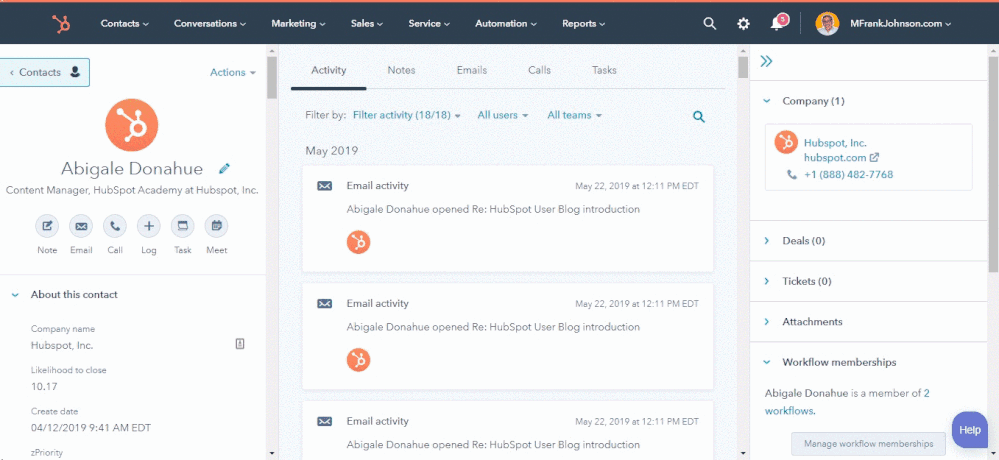Click the large contact avatar logo

pyautogui.click(x=131, y=125)
